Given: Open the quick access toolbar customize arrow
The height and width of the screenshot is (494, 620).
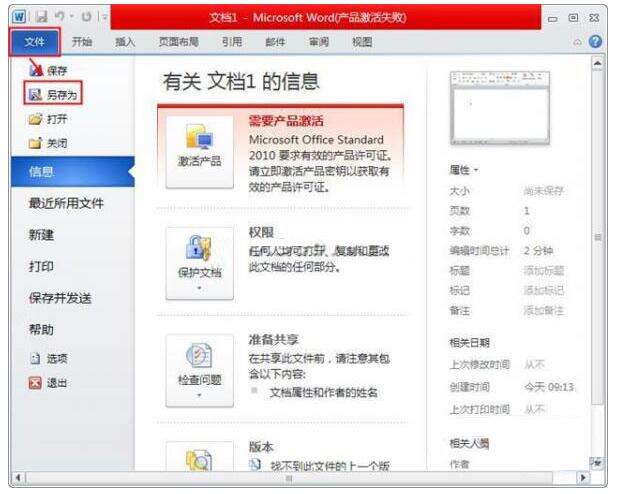Looking at the screenshot, I should [x=104, y=17].
